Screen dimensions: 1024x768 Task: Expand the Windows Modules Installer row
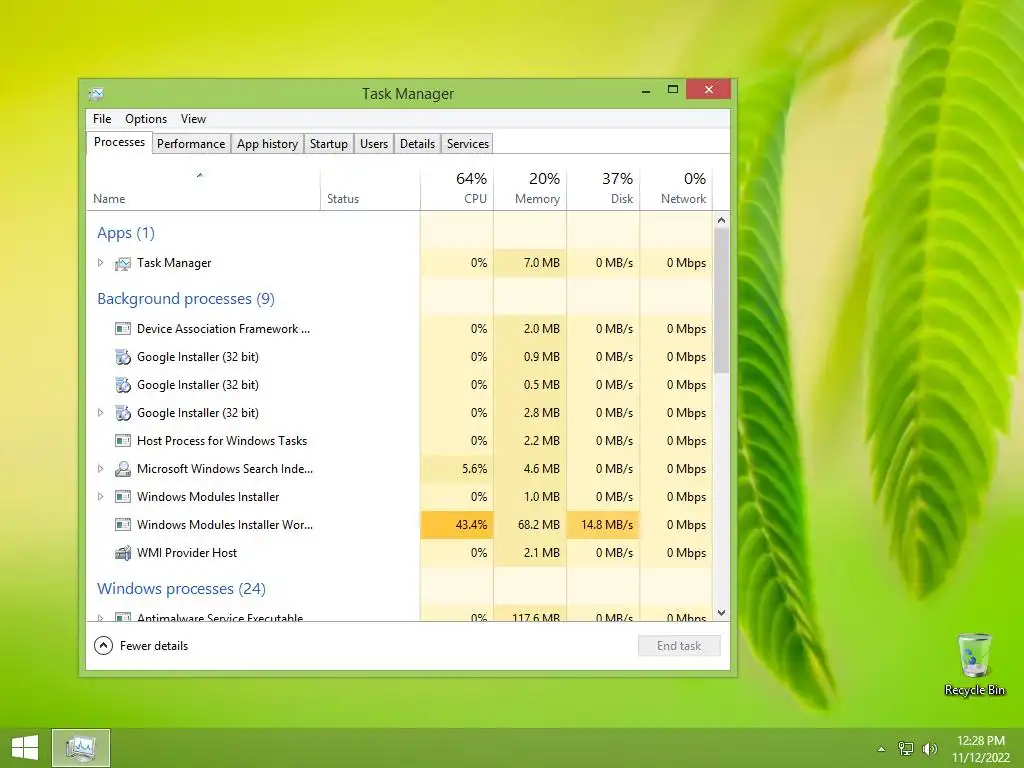100,497
